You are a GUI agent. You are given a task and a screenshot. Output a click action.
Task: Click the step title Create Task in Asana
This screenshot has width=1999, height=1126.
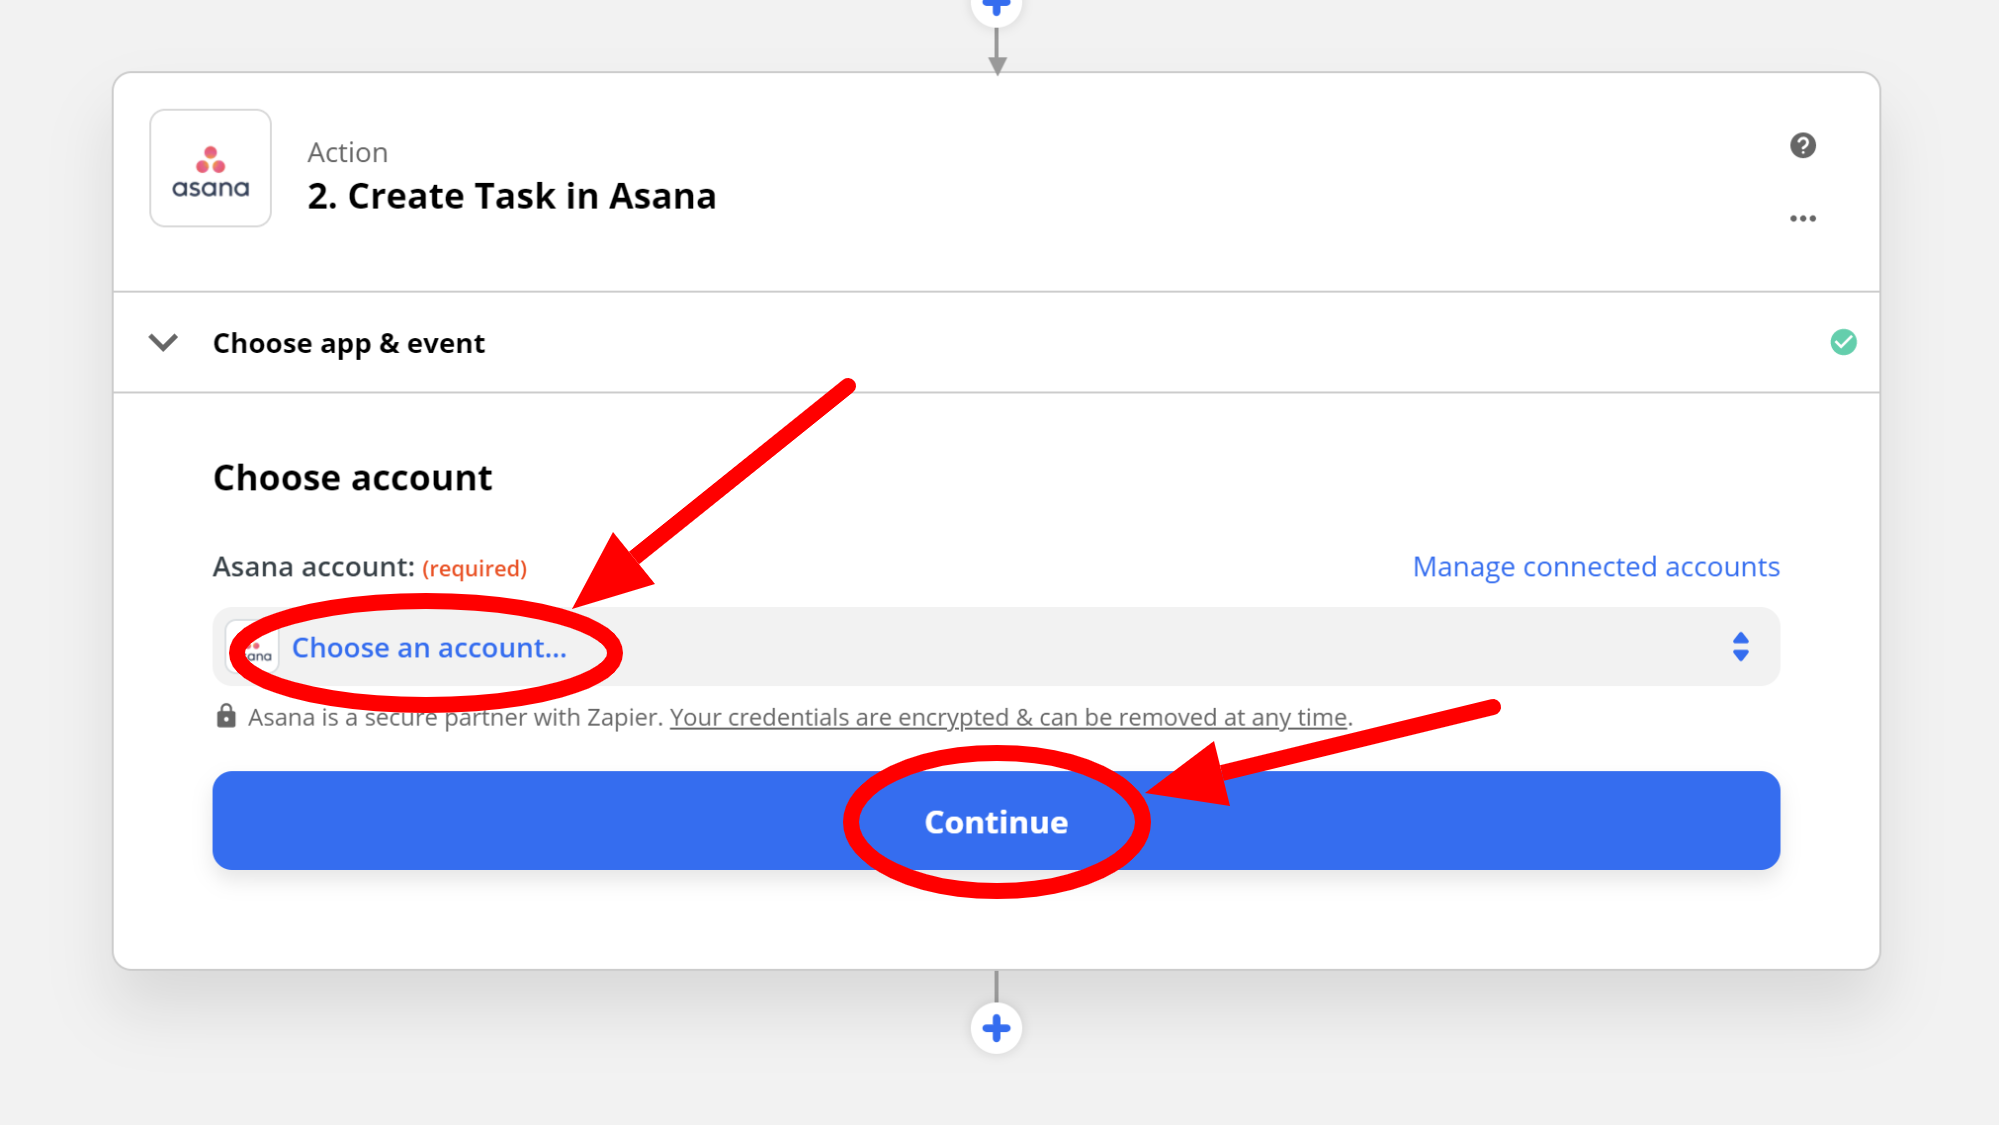point(511,196)
